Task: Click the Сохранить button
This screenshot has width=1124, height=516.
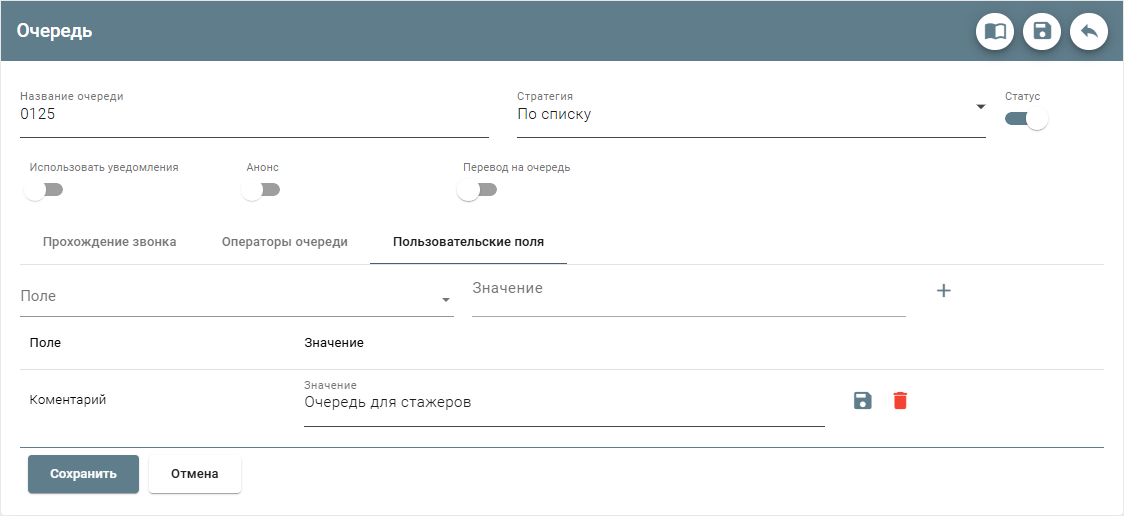Action: point(83,474)
